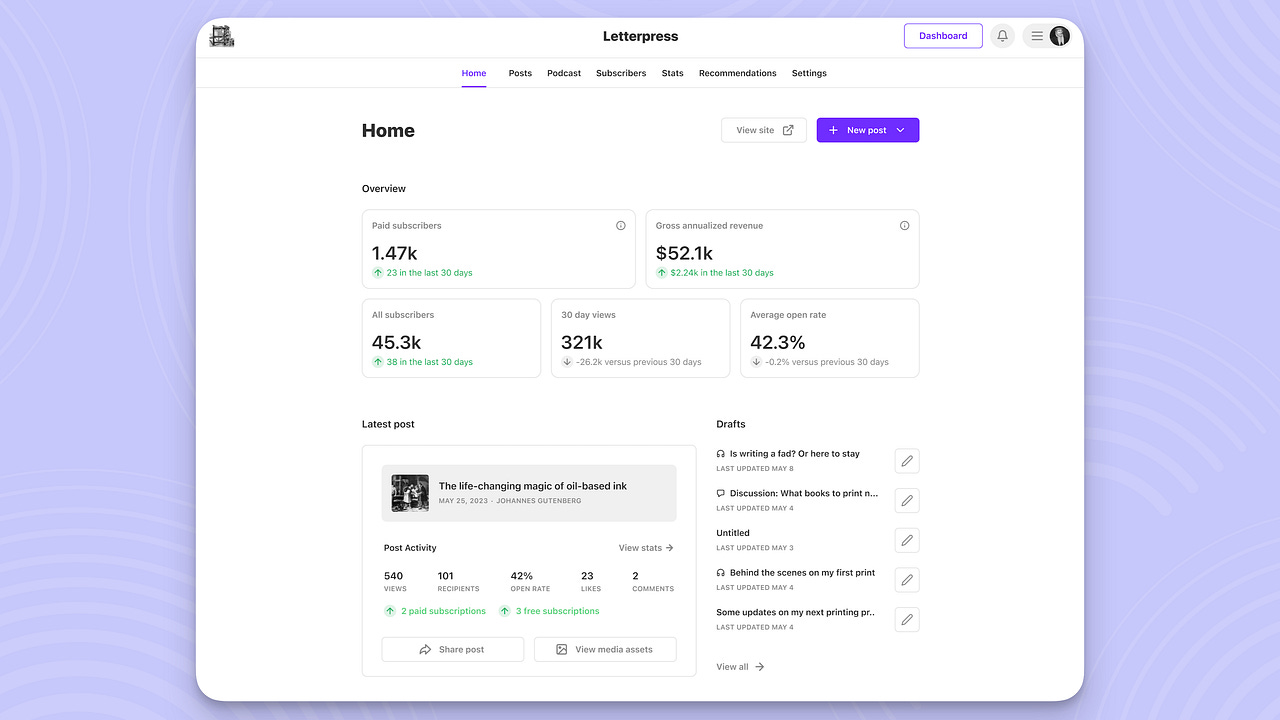Click the arrow icon beside 2 paid subscriptions
The width and height of the screenshot is (1280, 720).
(x=390, y=611)
